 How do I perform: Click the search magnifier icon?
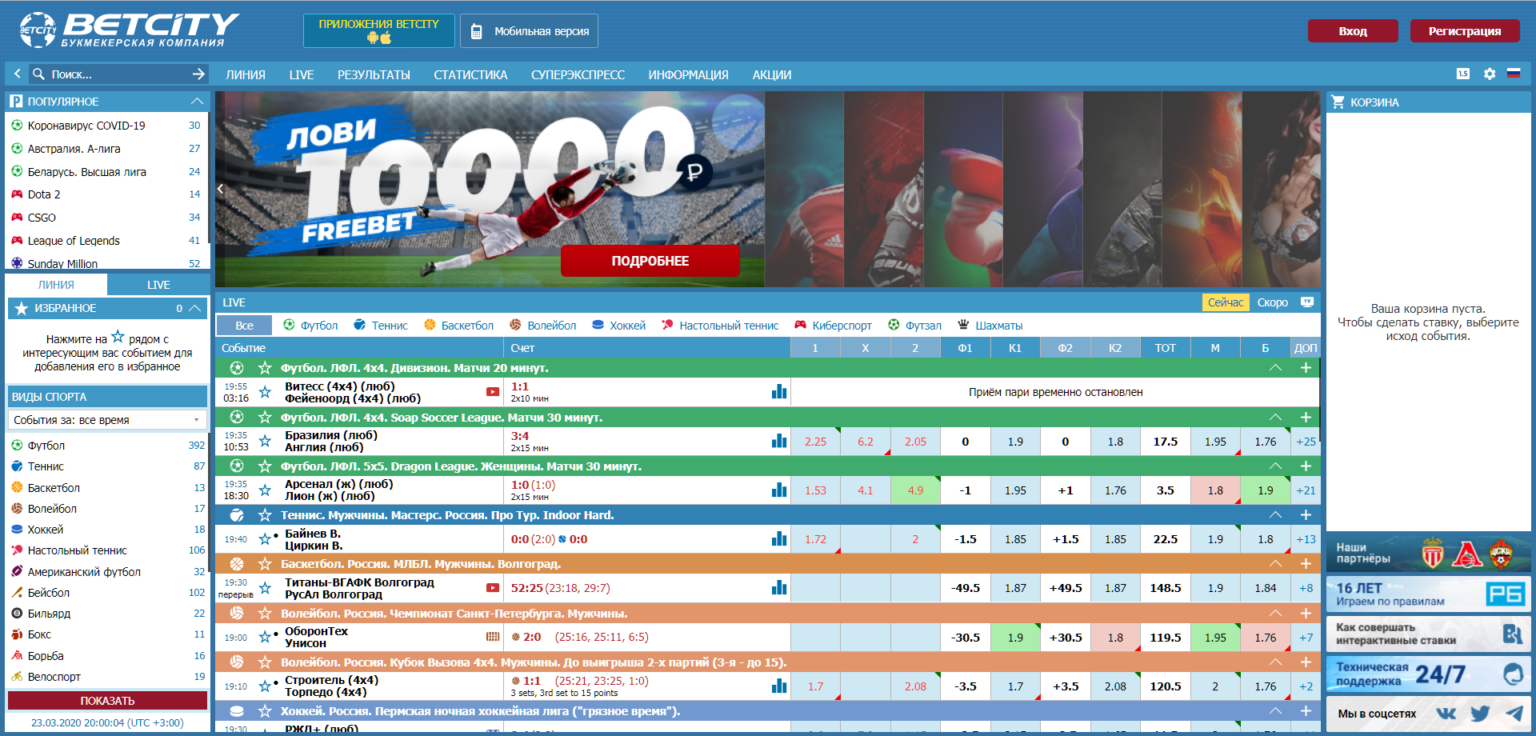[x=38, y=74]
